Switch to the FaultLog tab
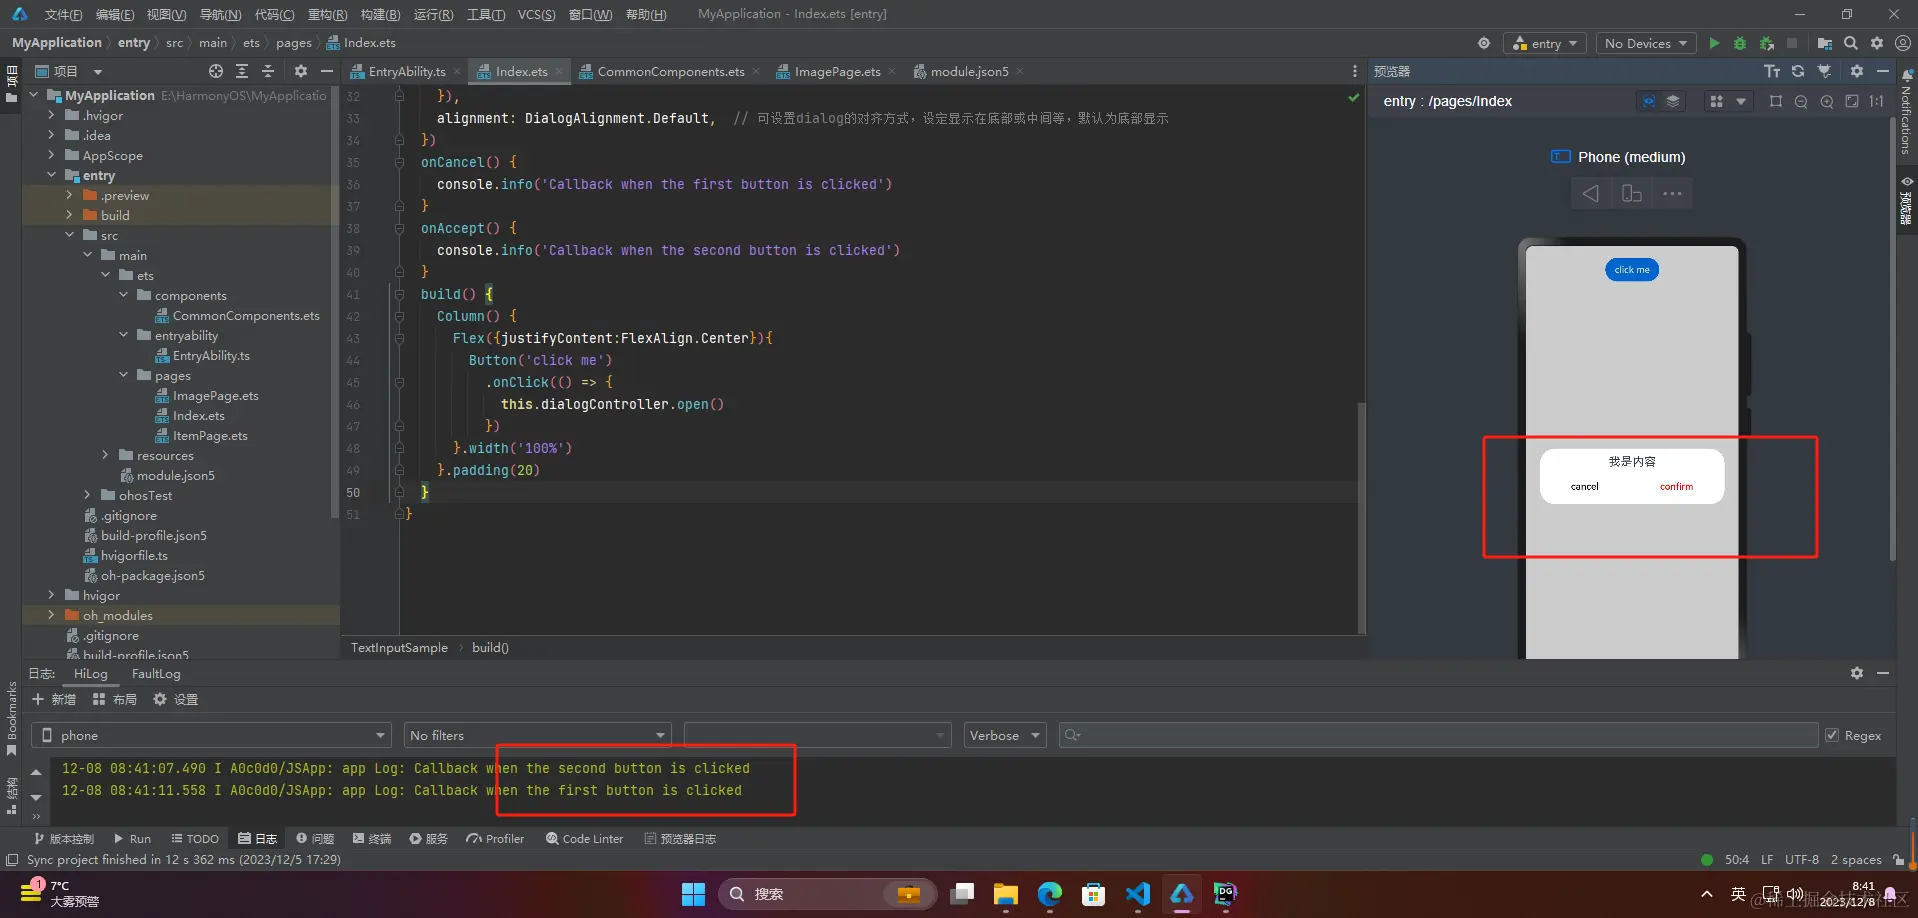This screenshot has width=1918, height=918. coord(156,673)
